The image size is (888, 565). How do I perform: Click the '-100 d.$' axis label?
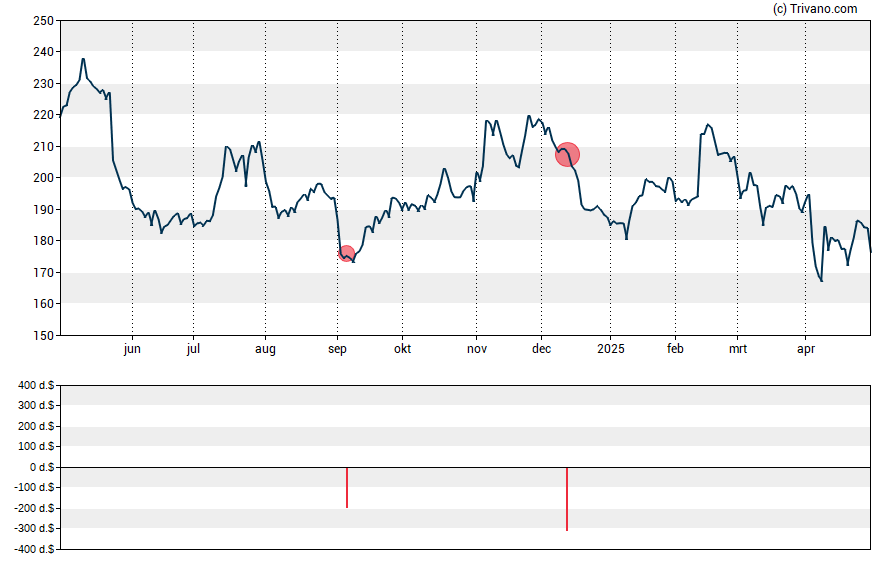point(35,487)
